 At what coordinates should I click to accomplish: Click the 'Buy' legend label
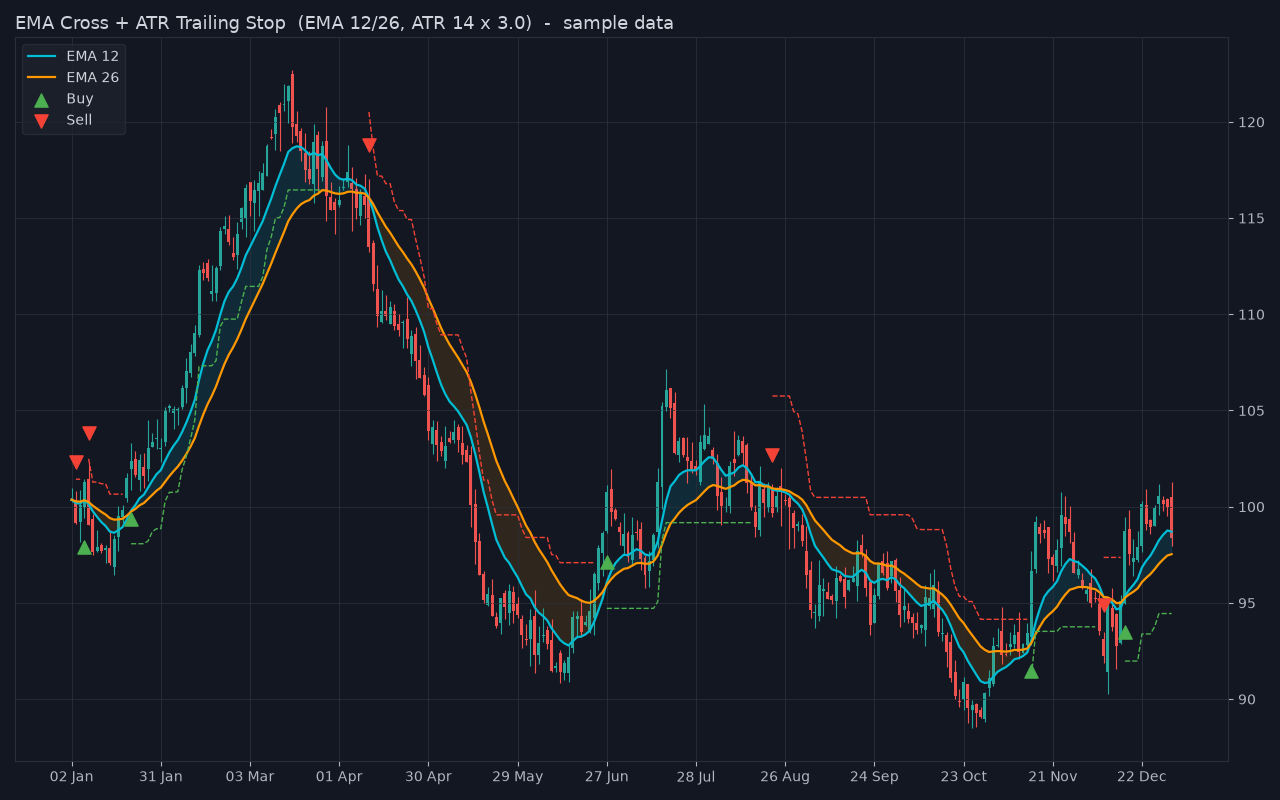pyautogui.click(x=80, y=99)
